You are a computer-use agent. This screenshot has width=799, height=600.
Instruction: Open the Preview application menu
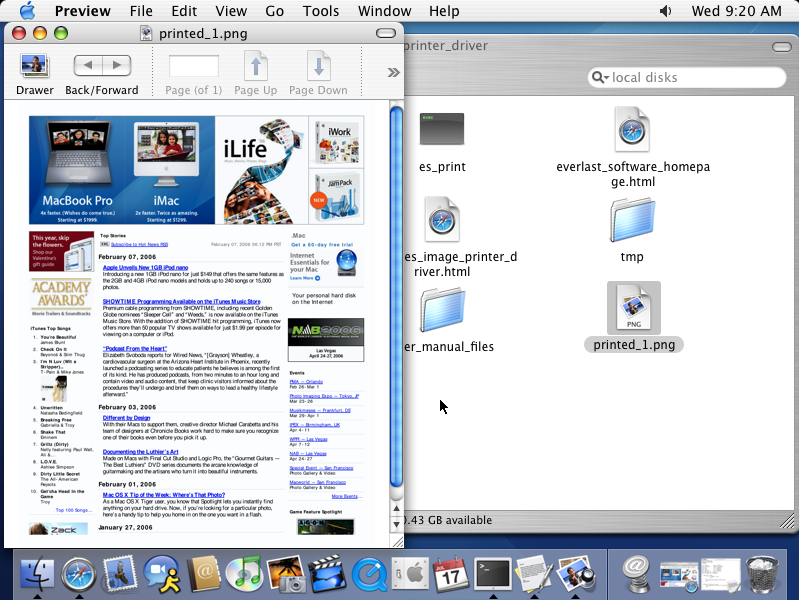tap(83, 11)
